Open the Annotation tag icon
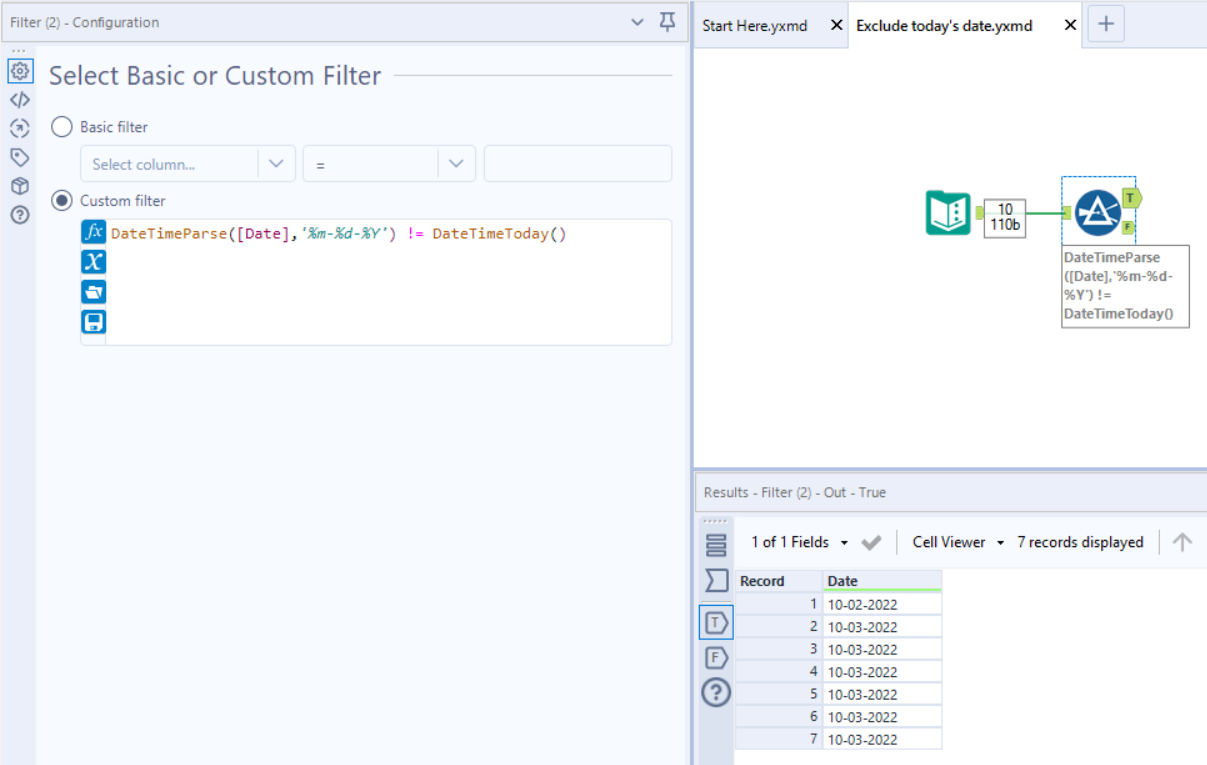 tap(20, 157)
